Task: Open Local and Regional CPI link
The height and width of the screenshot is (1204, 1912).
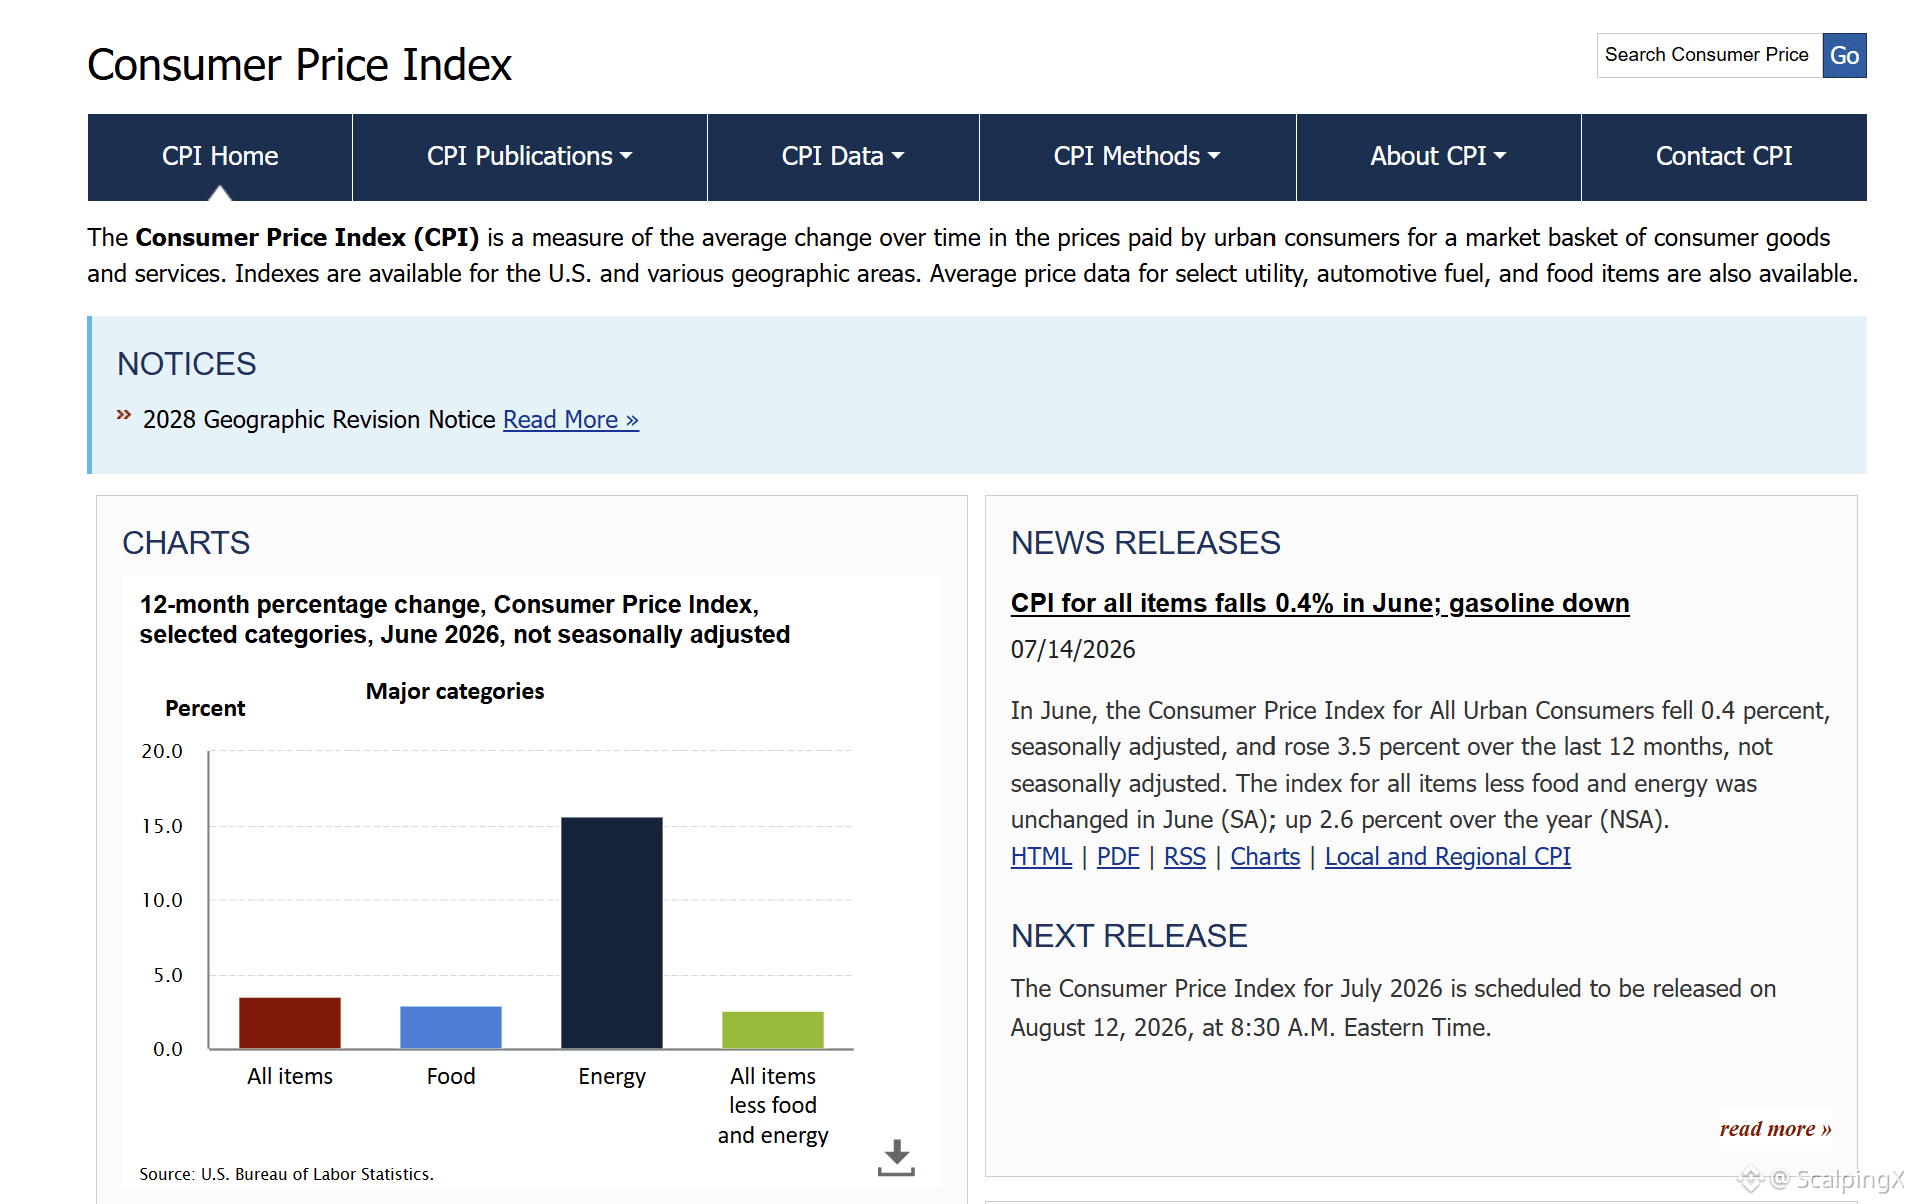Action: coord(1448,857)
